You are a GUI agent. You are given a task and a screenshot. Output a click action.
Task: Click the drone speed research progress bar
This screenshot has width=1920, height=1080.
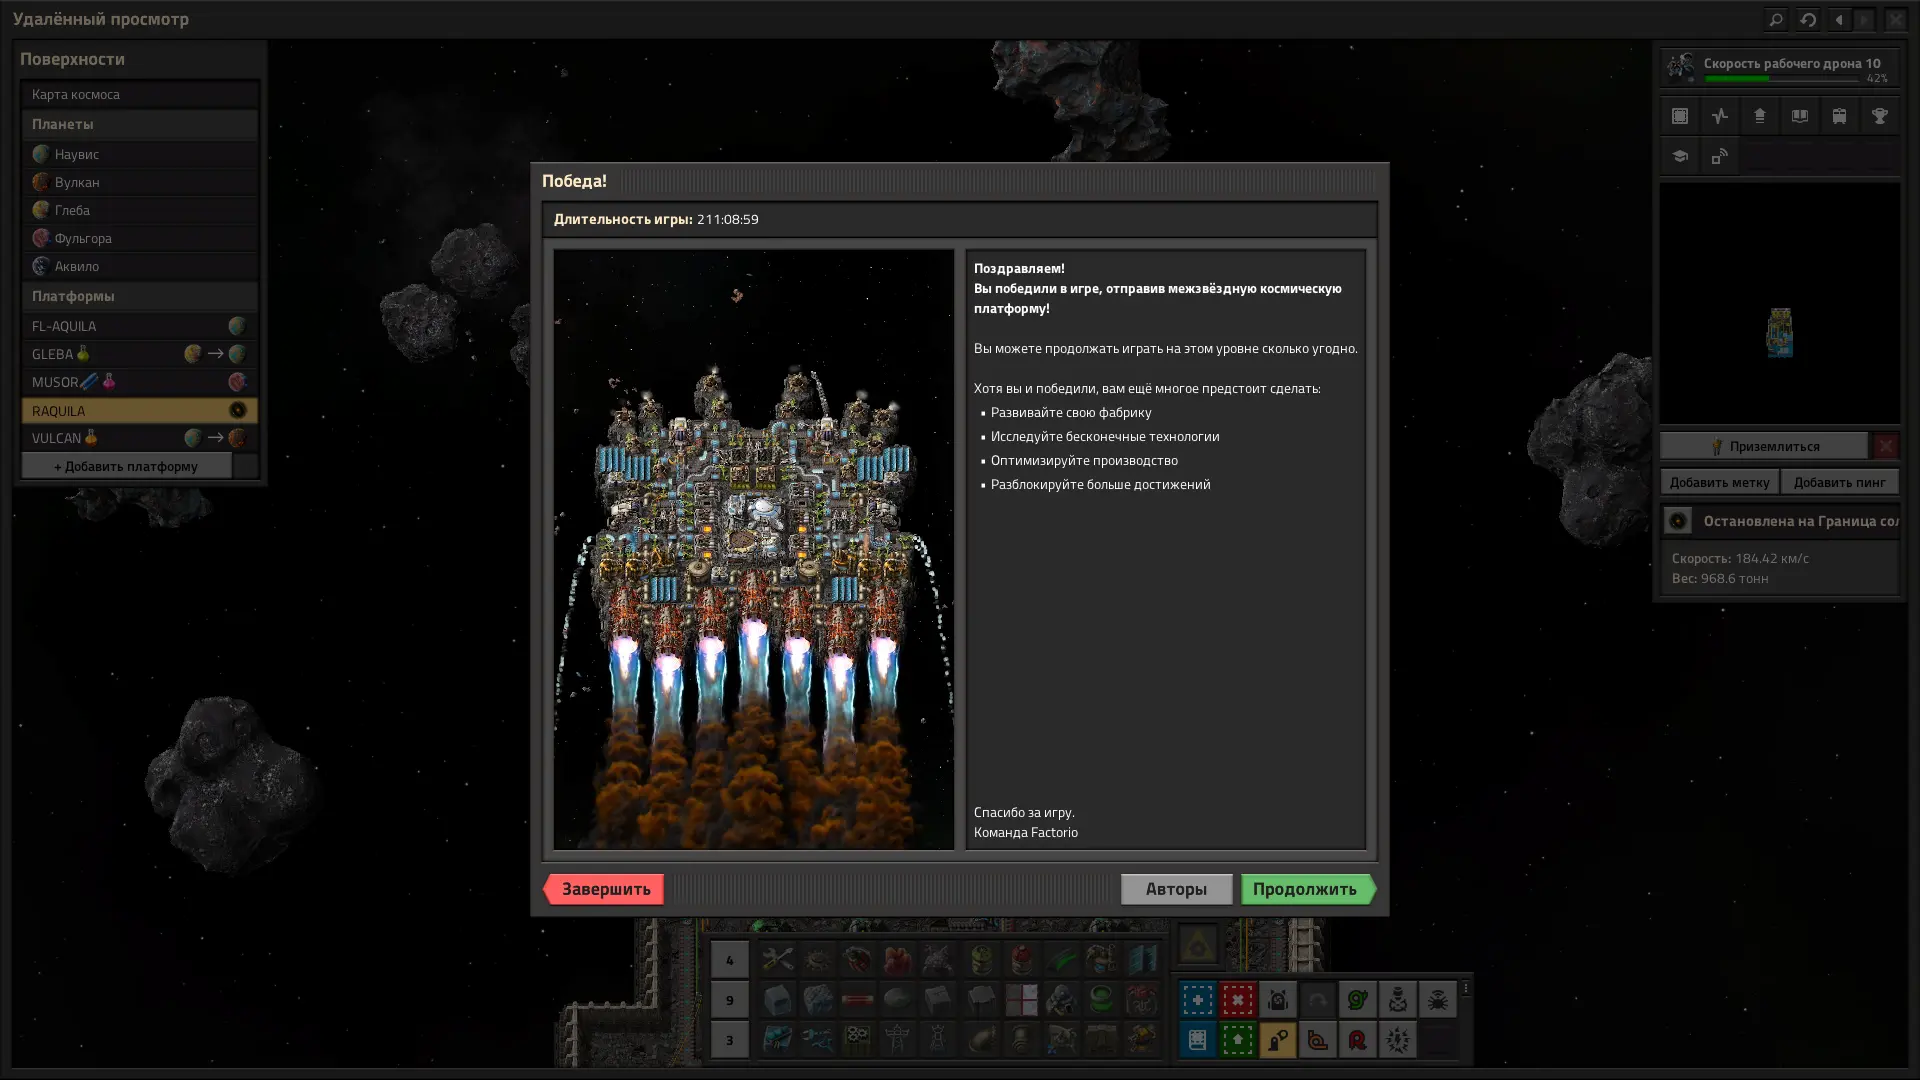coord(1781,78)
